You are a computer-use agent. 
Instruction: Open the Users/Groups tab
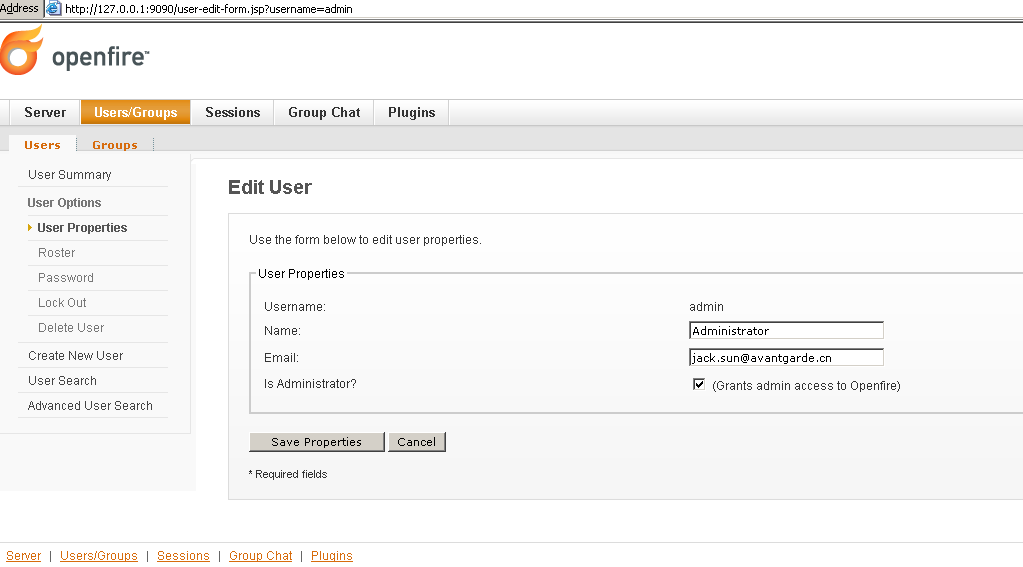point(136,112)
